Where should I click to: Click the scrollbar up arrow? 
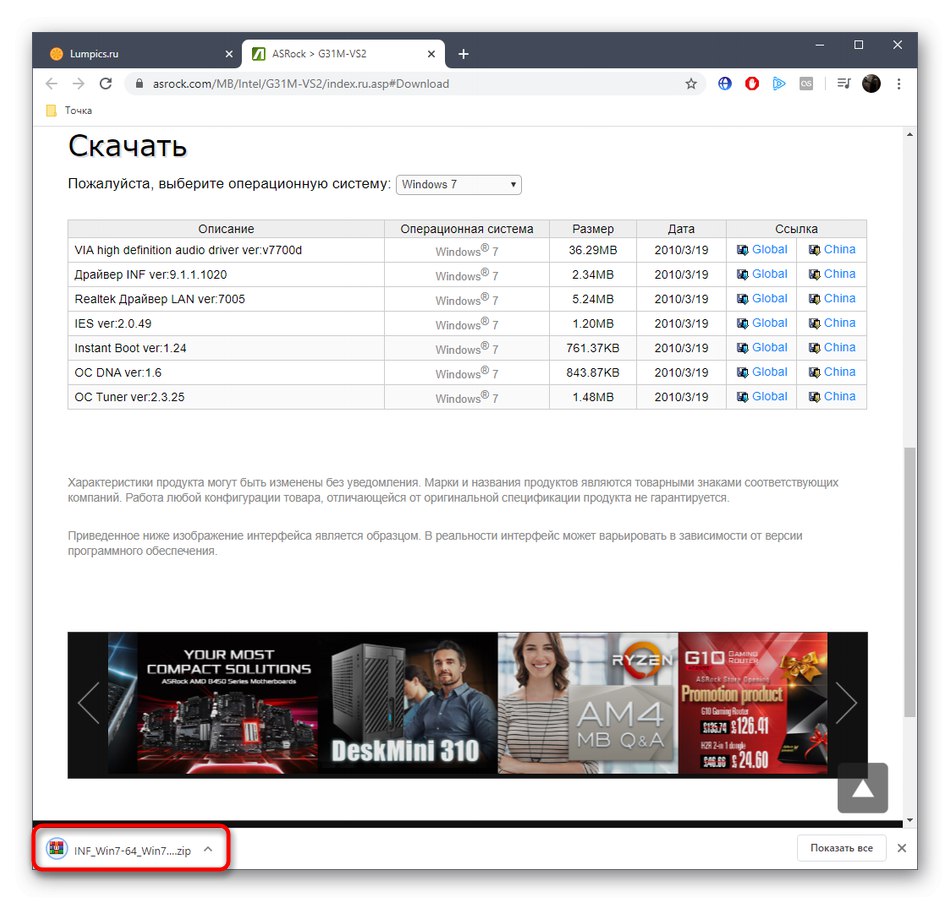coord(909,134)
